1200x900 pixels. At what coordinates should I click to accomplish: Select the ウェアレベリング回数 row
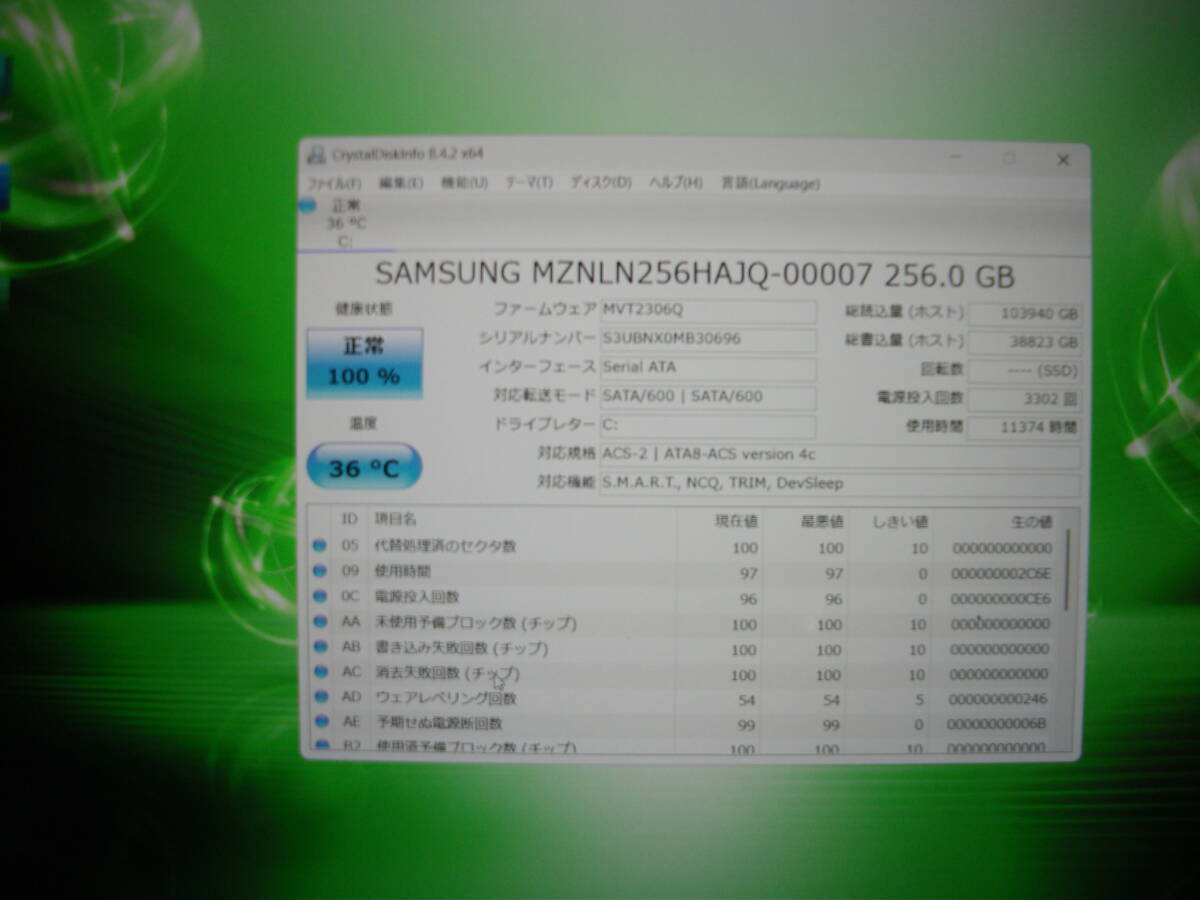tap(684, 698)
